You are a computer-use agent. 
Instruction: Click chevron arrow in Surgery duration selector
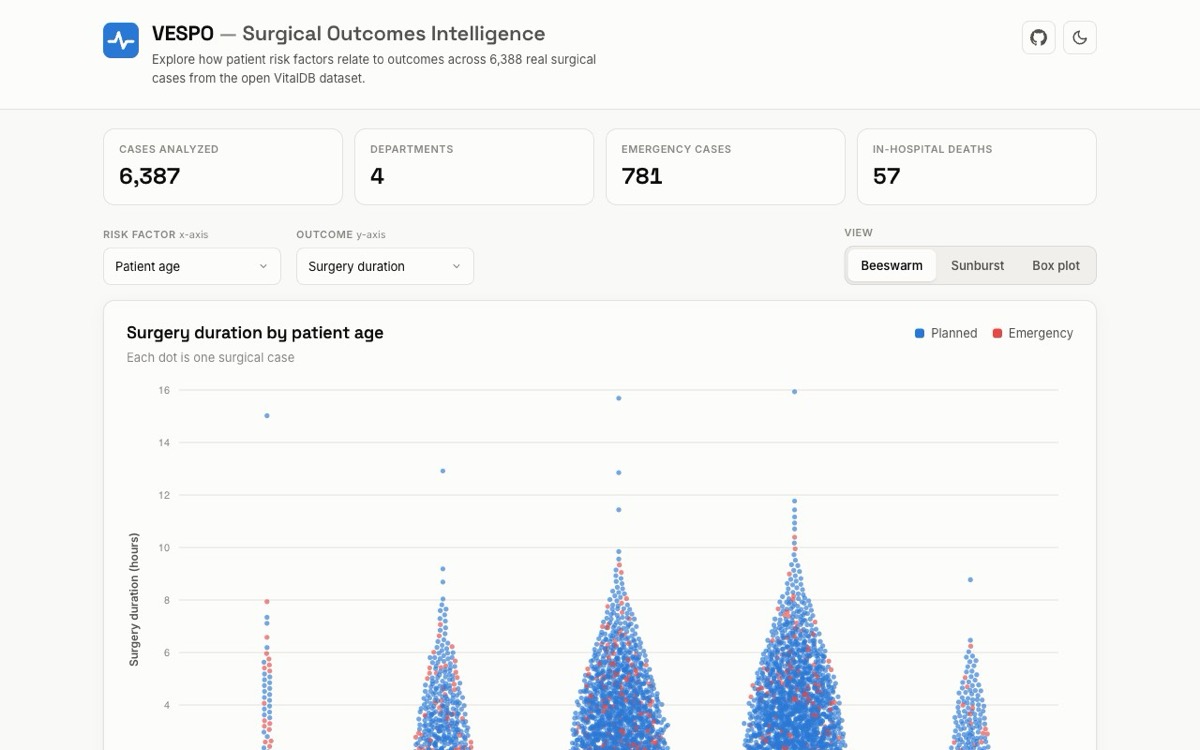[x=456, y=266]
